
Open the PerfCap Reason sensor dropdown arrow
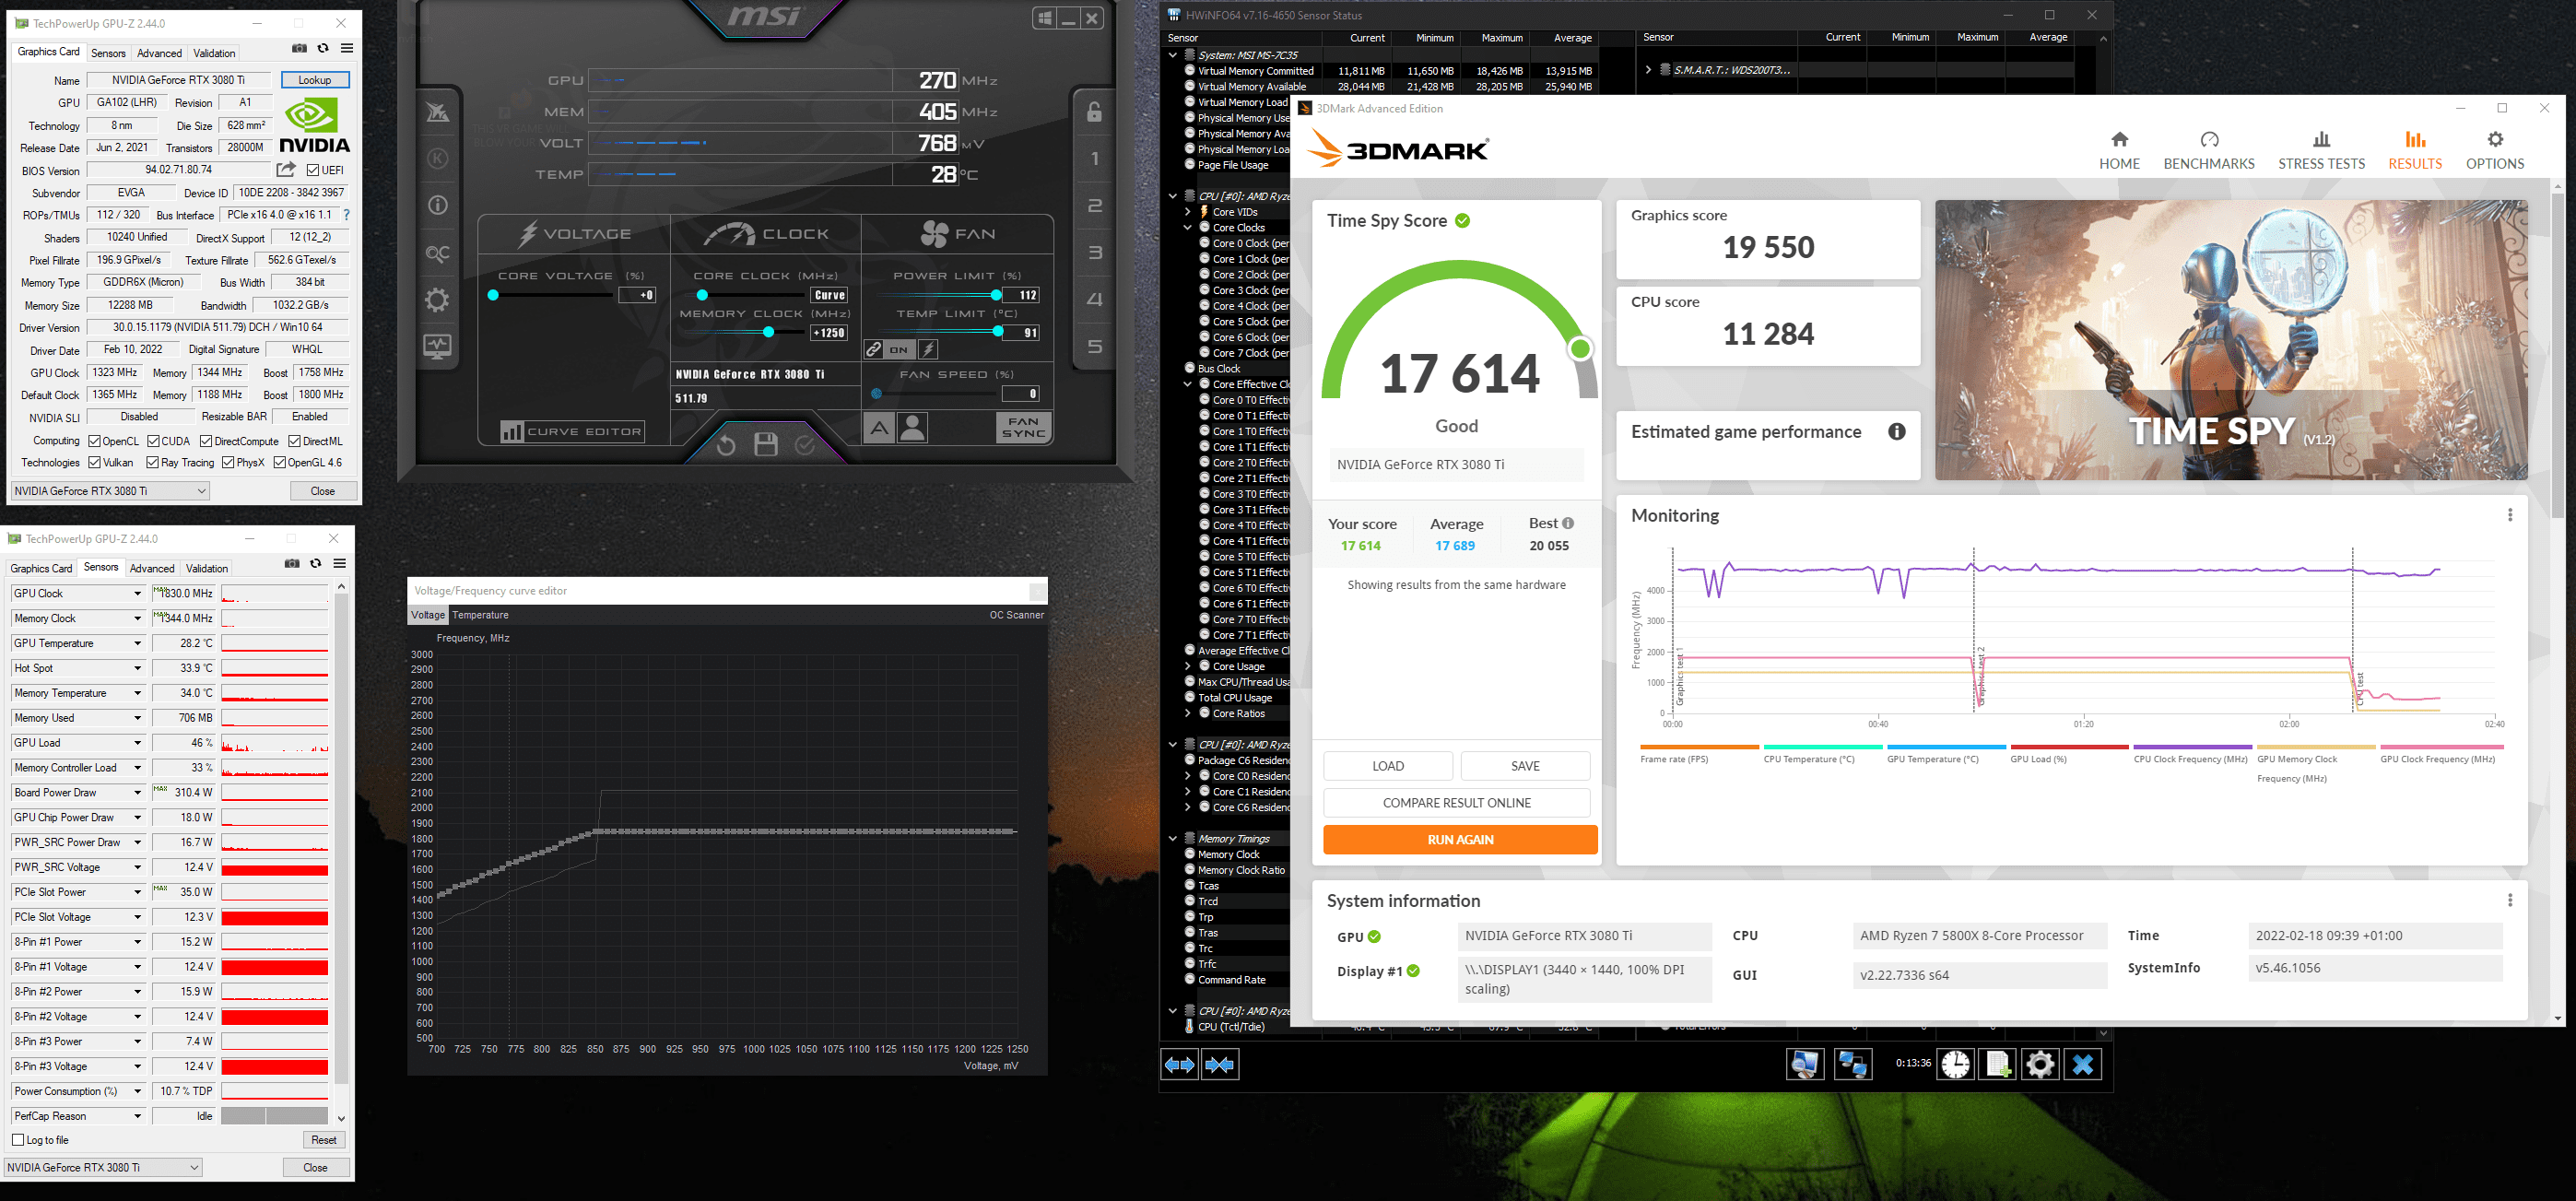pos(137,1116)
